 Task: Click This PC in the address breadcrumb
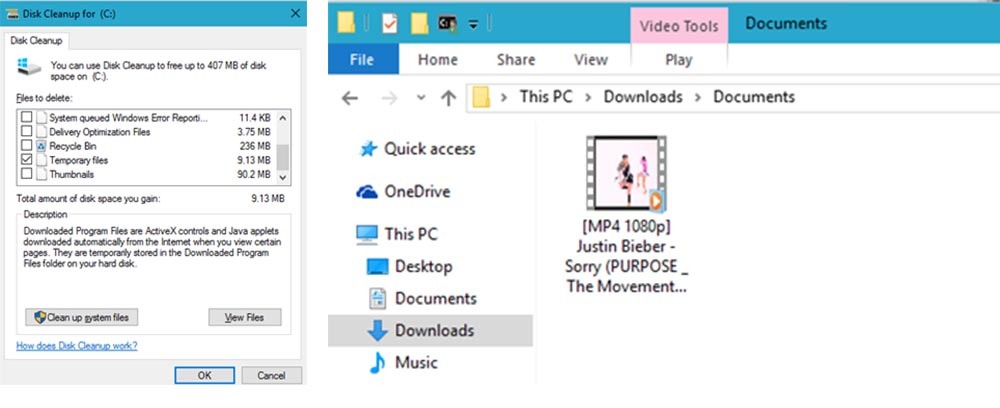click(x=546, y=97)
